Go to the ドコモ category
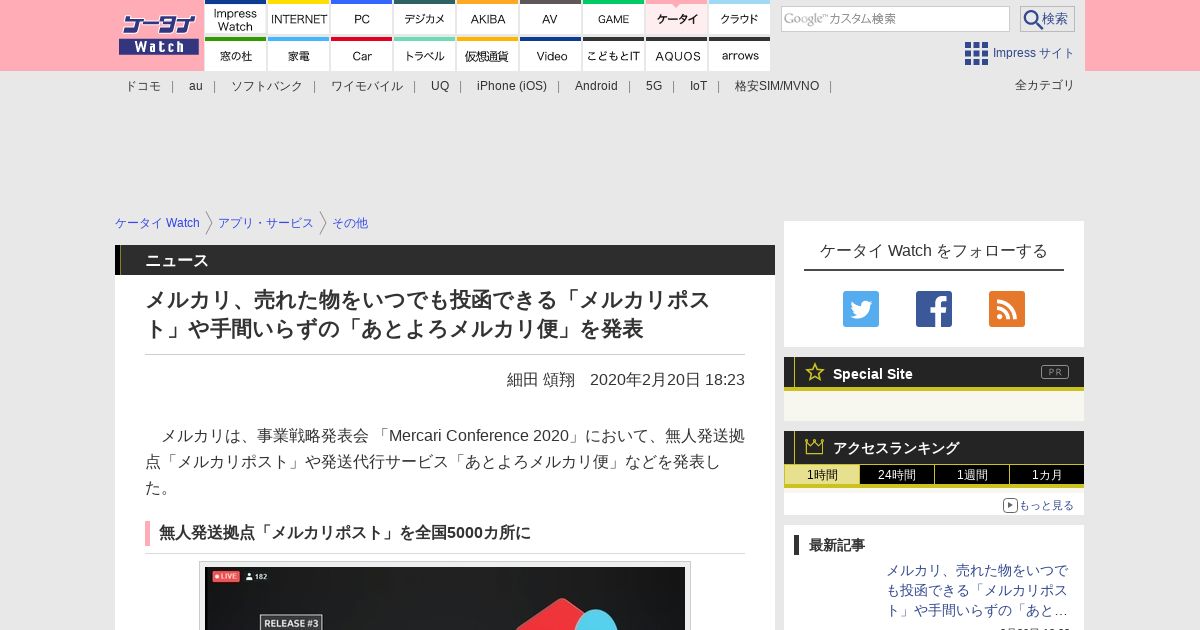Viewport: 1200px width, 630px height. pyautogui.click(x=143, y=86)
